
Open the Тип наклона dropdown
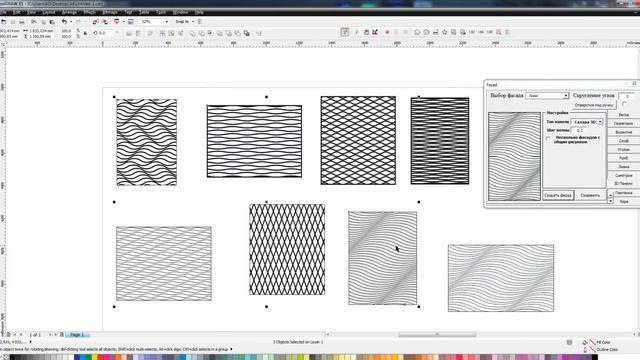tap(587, 122)
